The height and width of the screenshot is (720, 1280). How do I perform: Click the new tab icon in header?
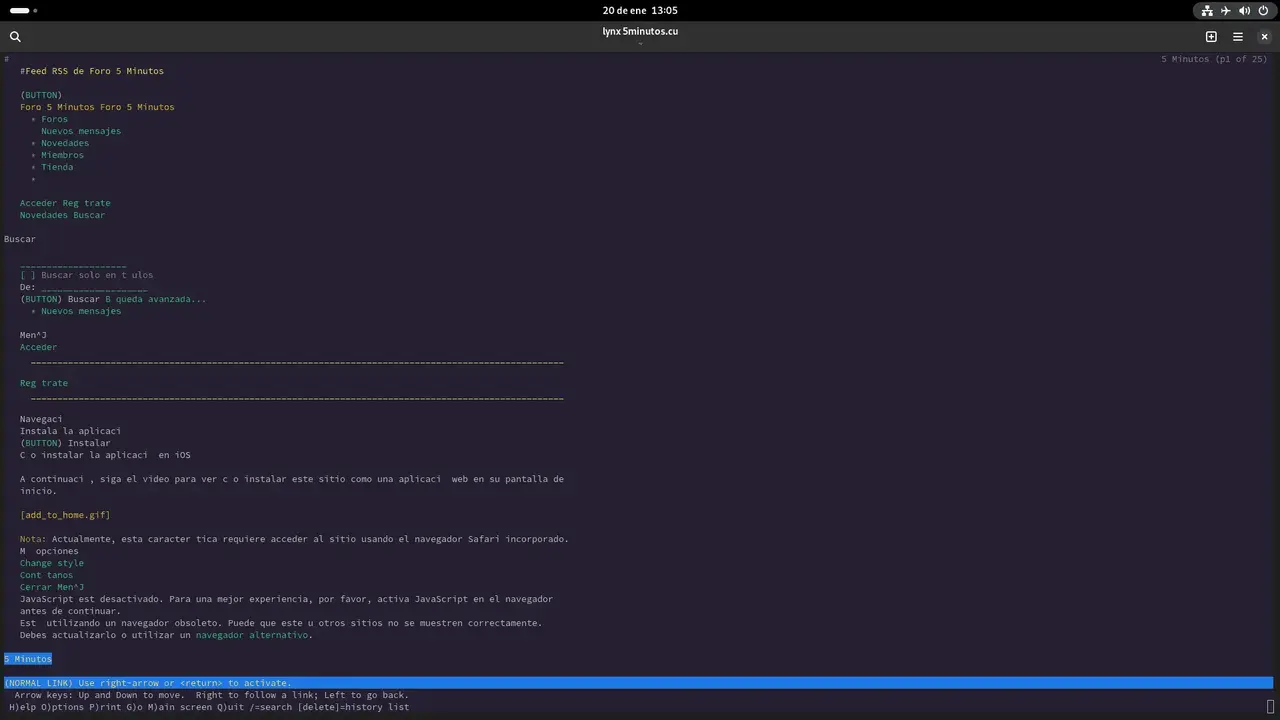click(x=1211, y=36)
